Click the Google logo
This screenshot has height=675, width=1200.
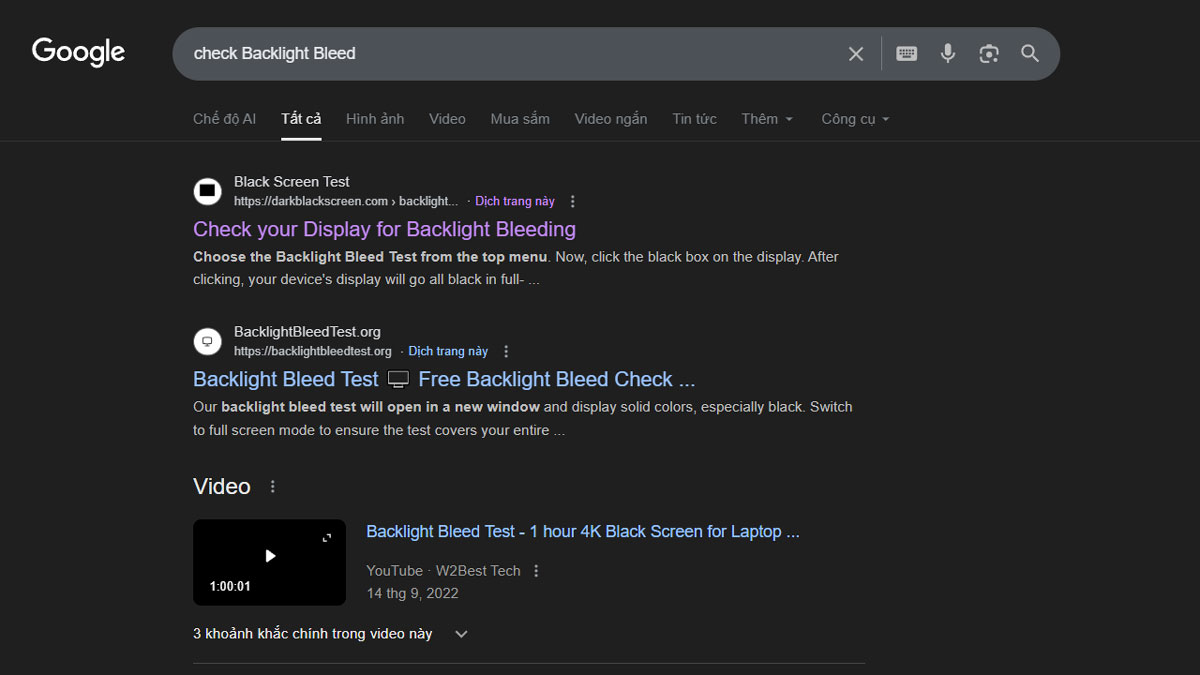[x=78, y=52]
